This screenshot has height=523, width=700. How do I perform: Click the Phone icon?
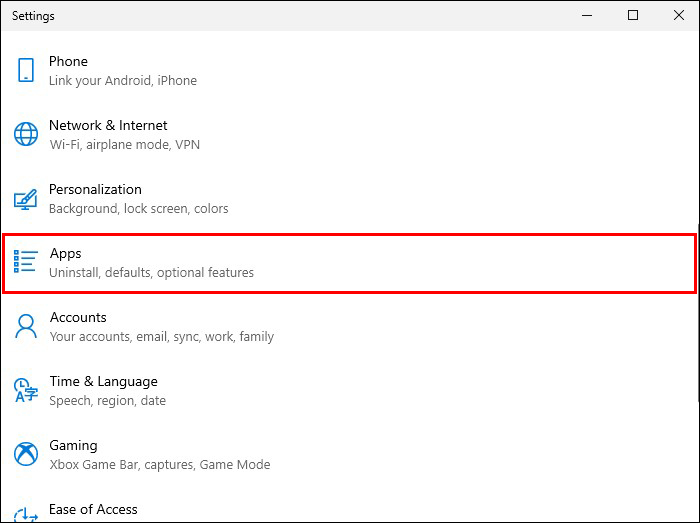point(26,70)
